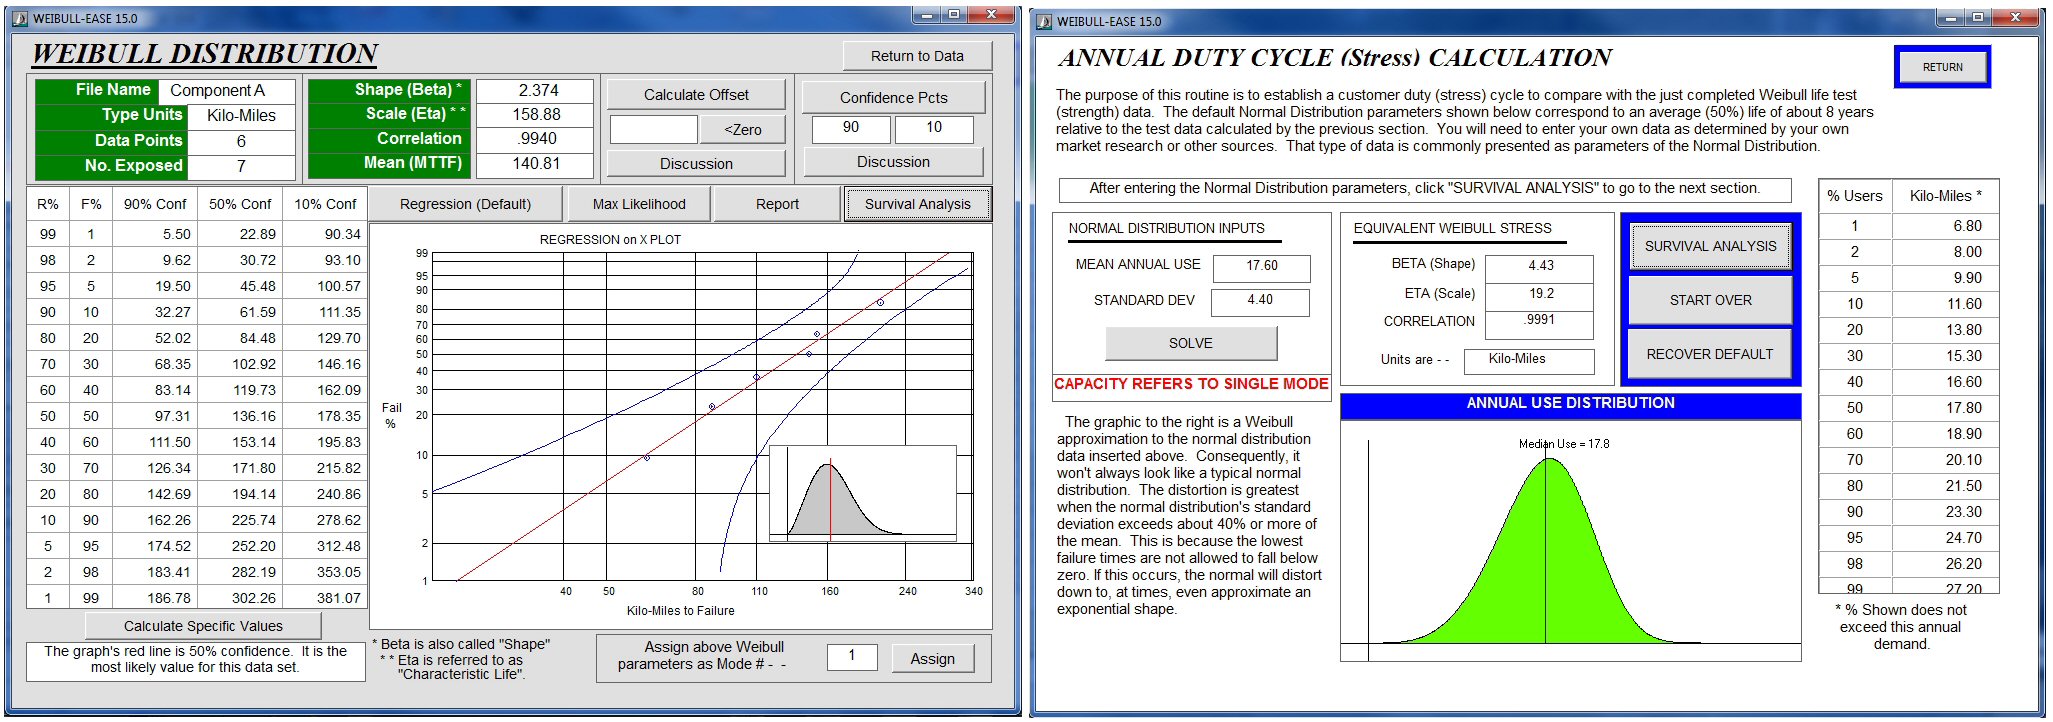Click the STANDARD DEV input field
This screenshot has width=2053, height=722.
click(1260, 301)
